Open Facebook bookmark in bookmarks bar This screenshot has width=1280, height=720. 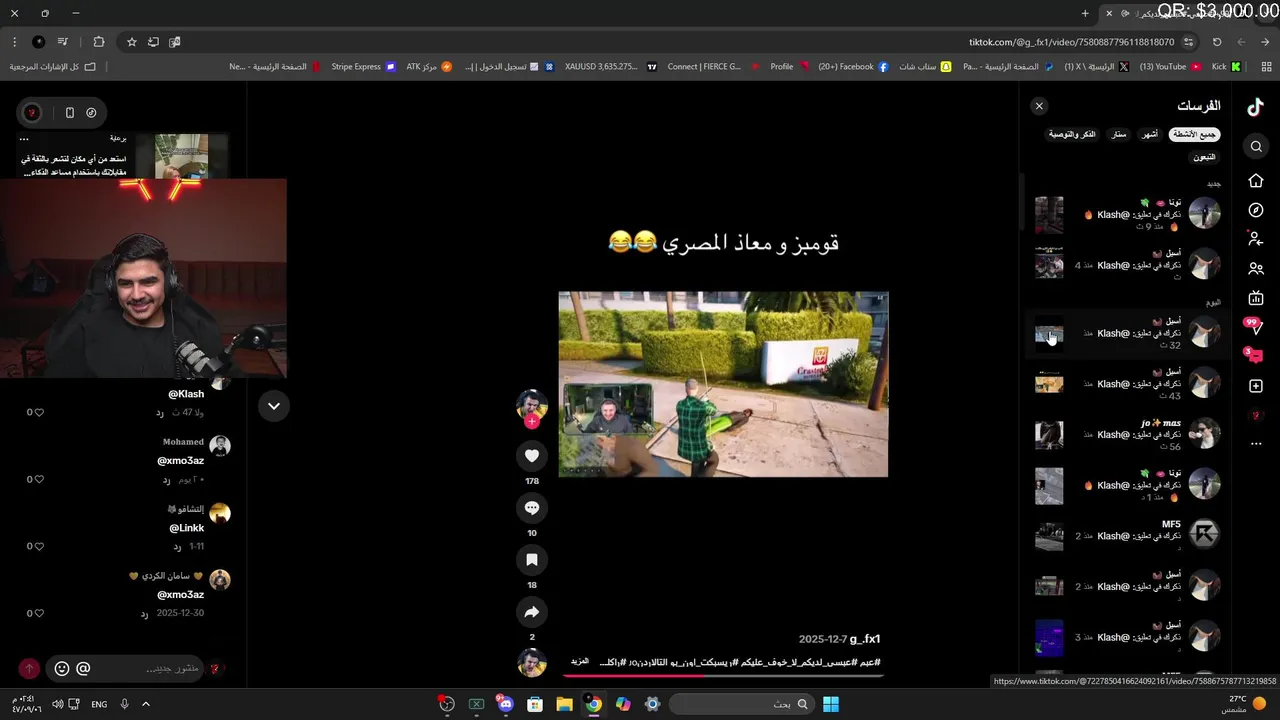click(x=853, y=67)
